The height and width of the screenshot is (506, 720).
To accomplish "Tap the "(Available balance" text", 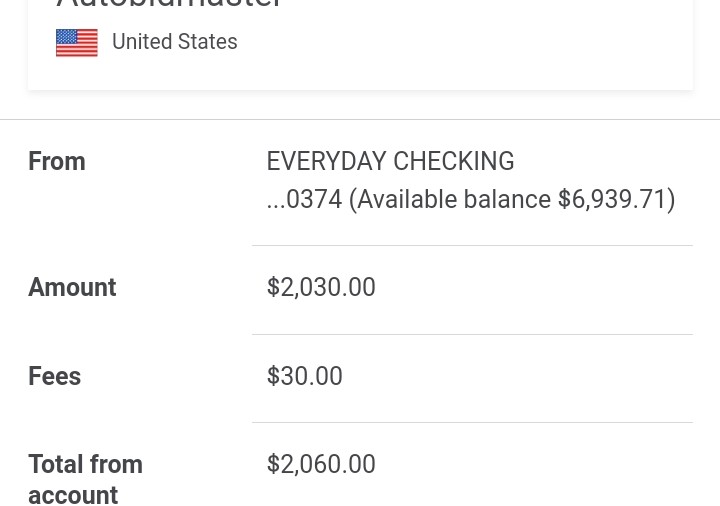I will tap(450, 200).
